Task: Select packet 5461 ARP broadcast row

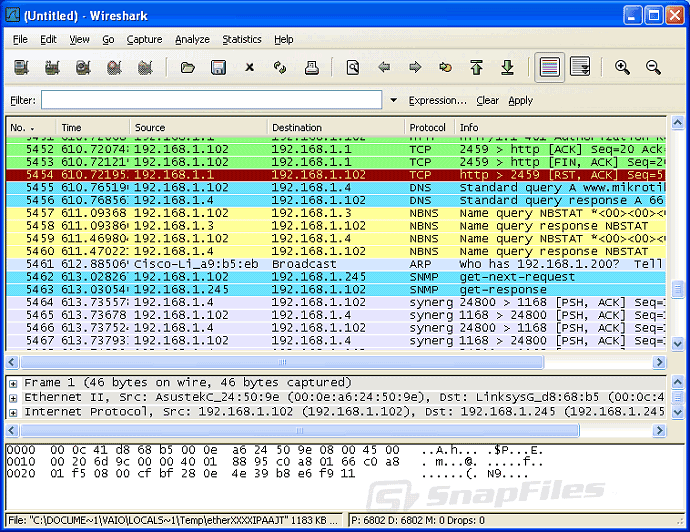Action: tap(336, 264)
